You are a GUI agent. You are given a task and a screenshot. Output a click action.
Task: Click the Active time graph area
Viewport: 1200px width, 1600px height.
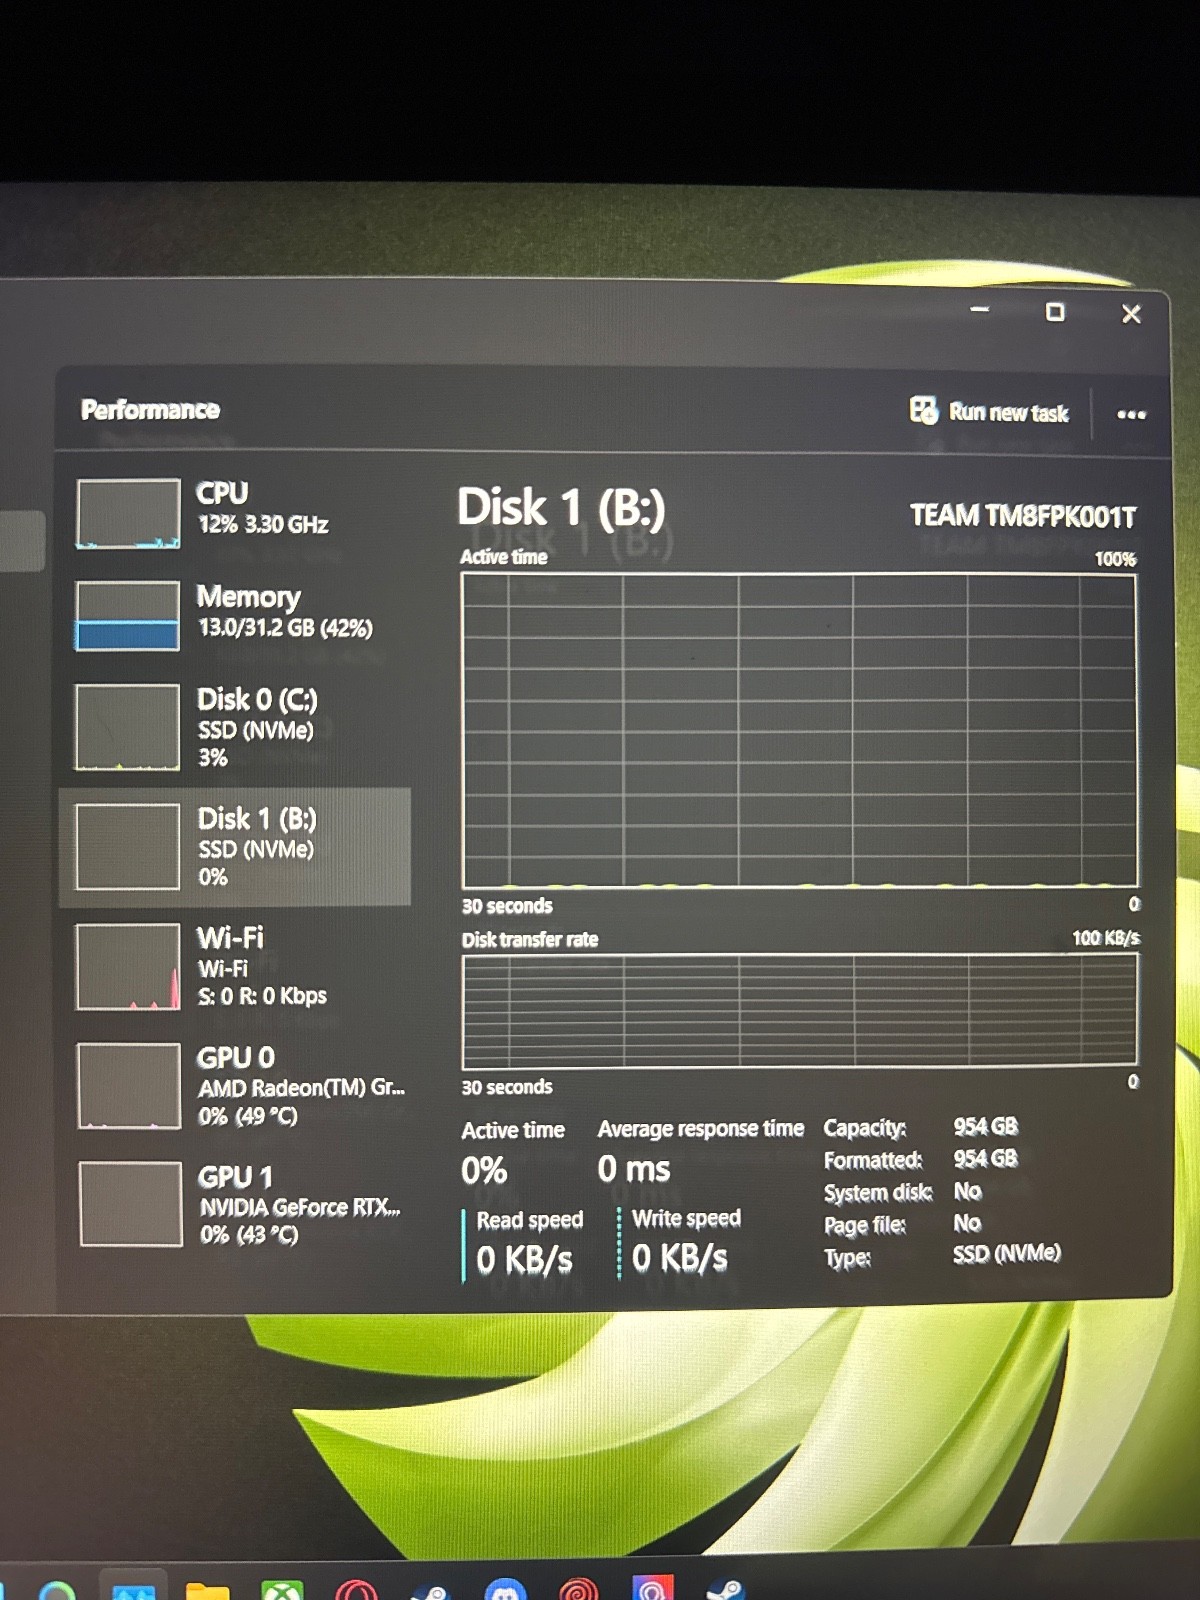[799, 730]
